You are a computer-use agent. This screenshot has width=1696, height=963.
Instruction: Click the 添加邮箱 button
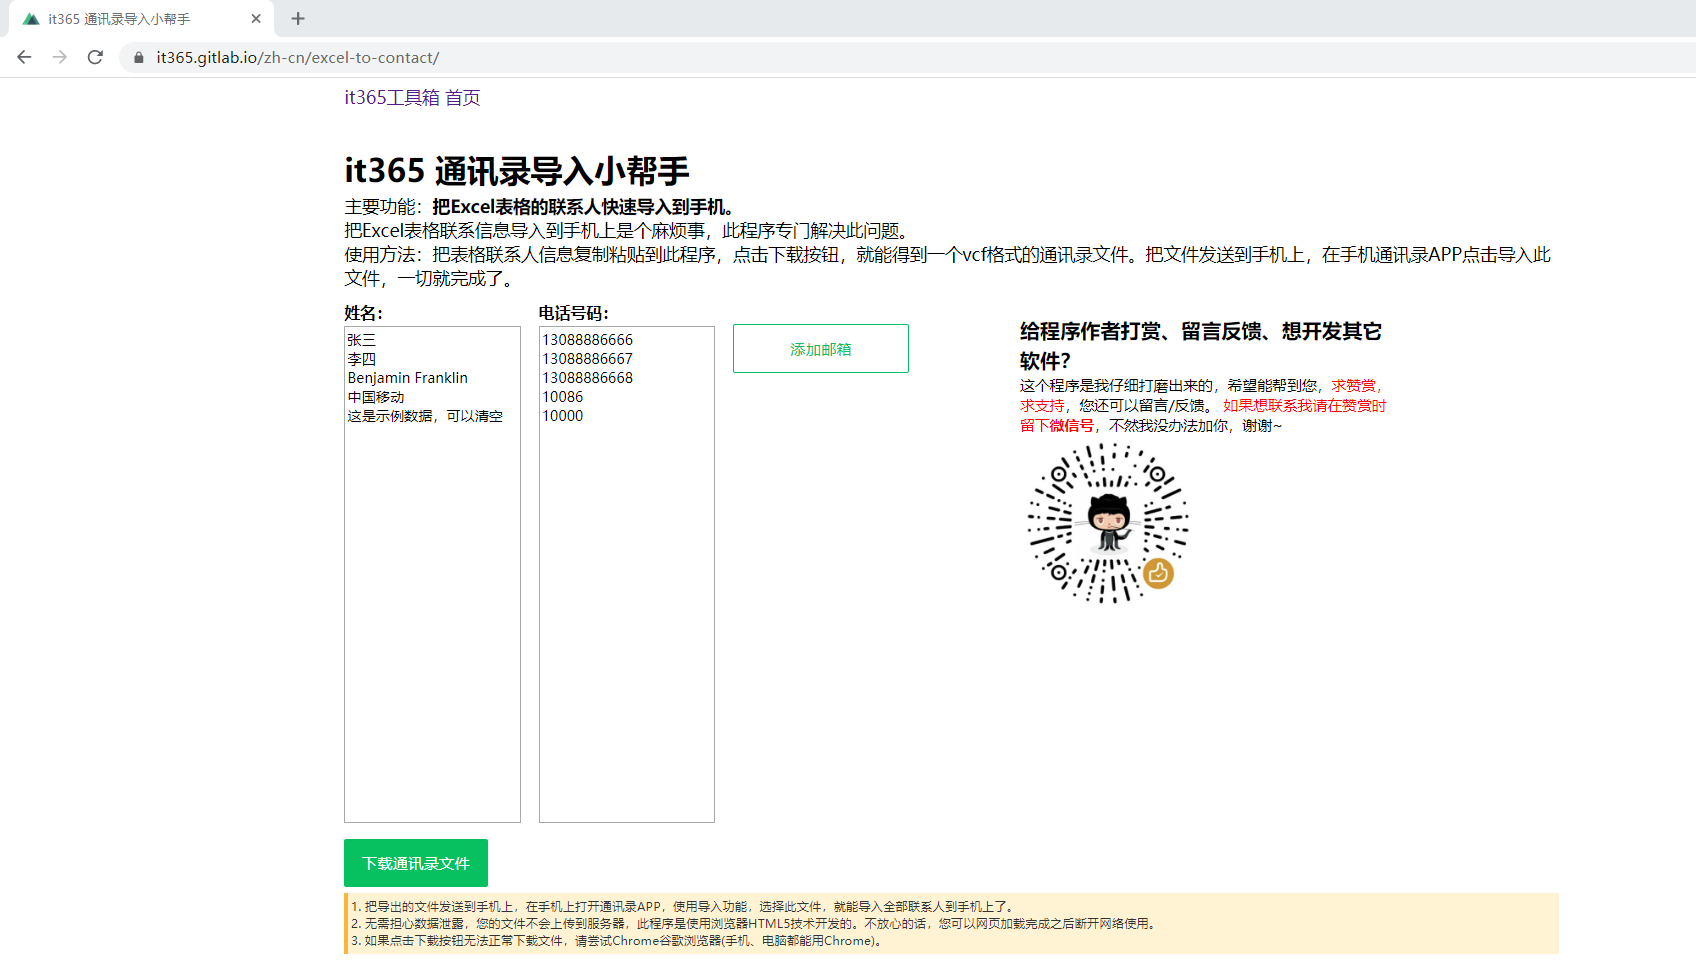click(x=821, y=349)
